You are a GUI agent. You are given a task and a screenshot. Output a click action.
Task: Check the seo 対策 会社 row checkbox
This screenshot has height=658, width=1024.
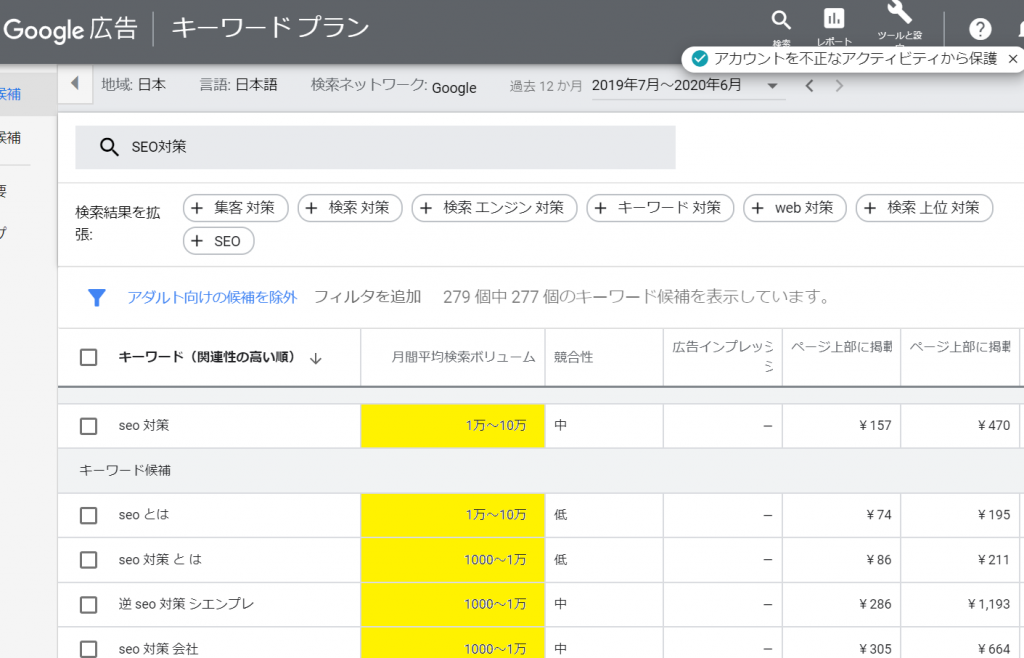pyautogui.click(x=88, y=649)
